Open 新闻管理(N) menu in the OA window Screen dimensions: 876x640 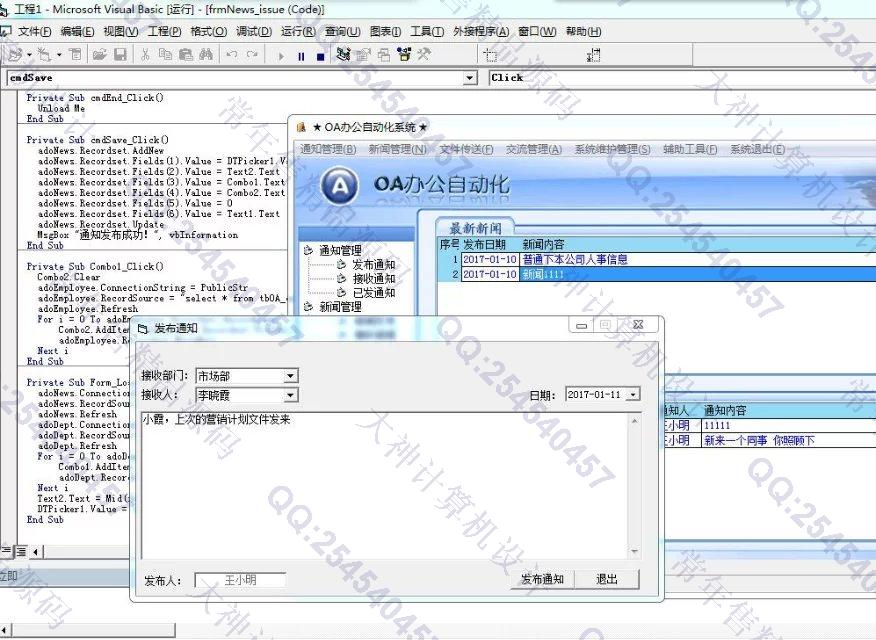(x=397, y=149)
